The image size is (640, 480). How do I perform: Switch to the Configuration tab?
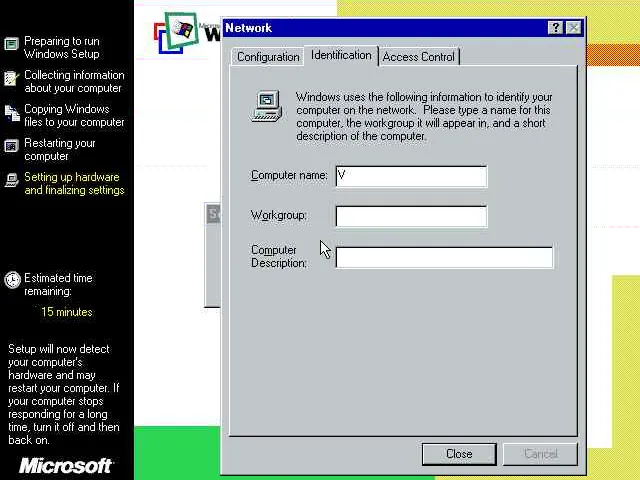click(x=268, y=57)
